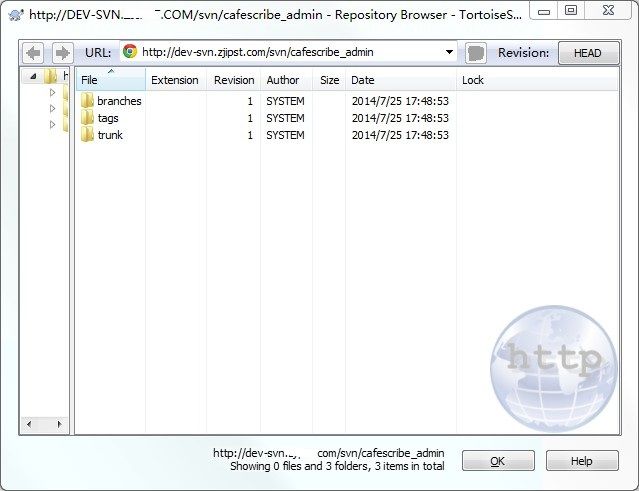Screen dimensions: 639x491
Task: Click the SYSTEM author of trunk
Action: coord(285,135)
